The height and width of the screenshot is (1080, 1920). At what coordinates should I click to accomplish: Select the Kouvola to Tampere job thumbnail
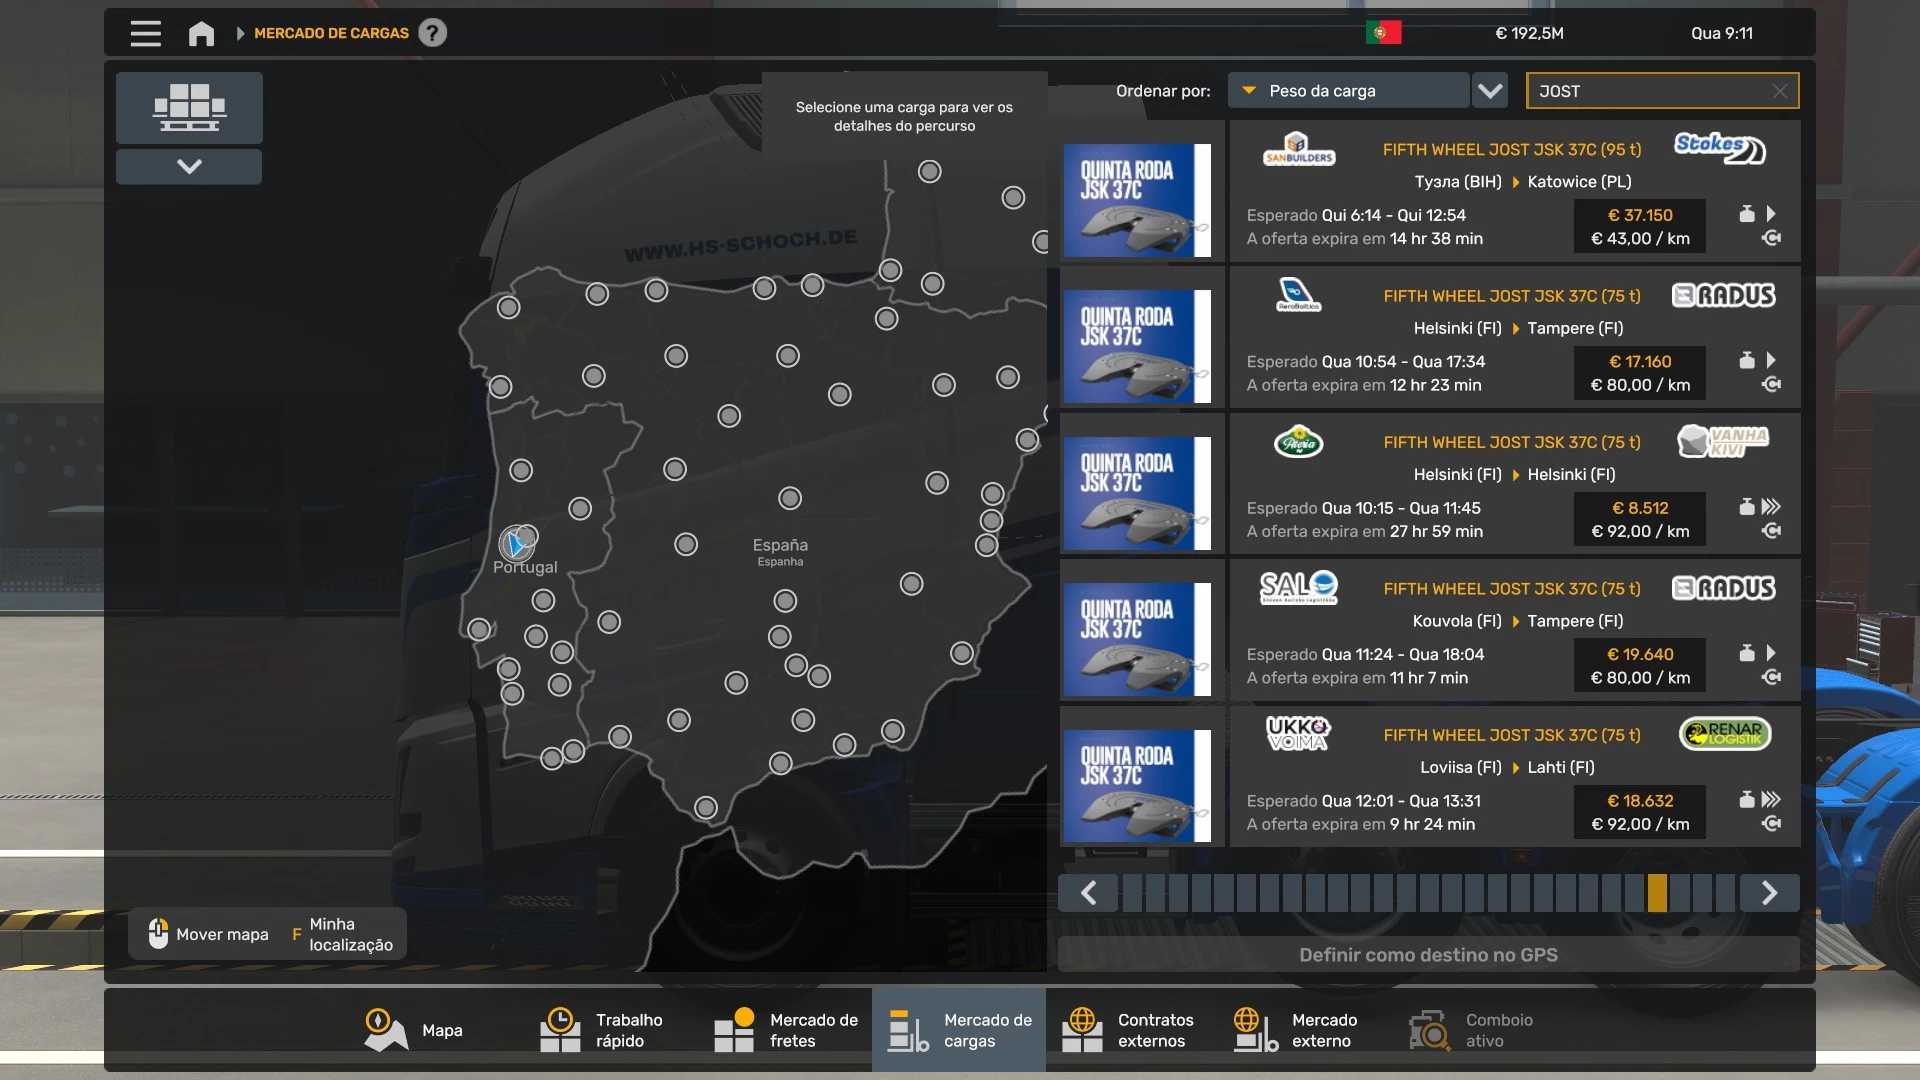click(1137, 639)
